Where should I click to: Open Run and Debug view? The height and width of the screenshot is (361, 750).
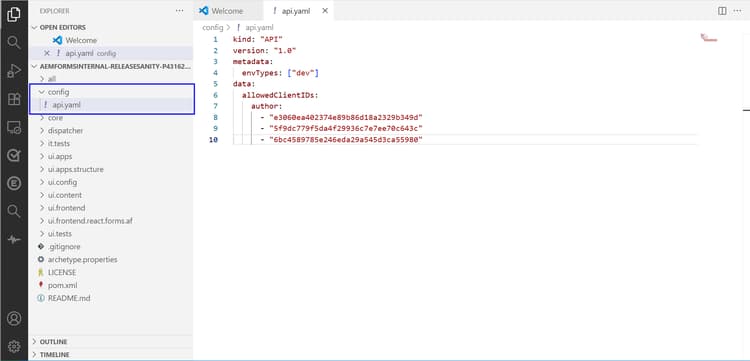pyautogui.click(x=14, y=71)
